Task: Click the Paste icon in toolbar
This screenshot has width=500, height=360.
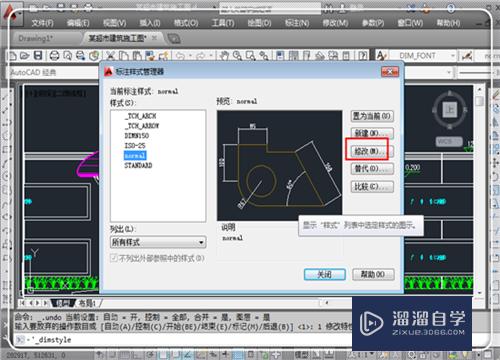Action: (x=137, y=55)
